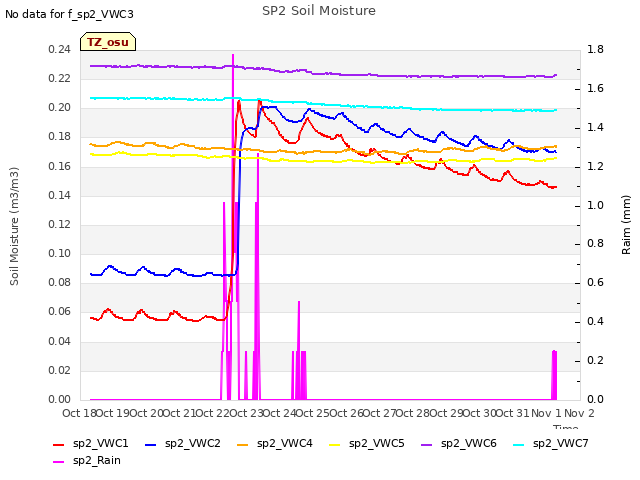Click the 1.8 right axis tick label
The image size is (640, 480).
595,49
